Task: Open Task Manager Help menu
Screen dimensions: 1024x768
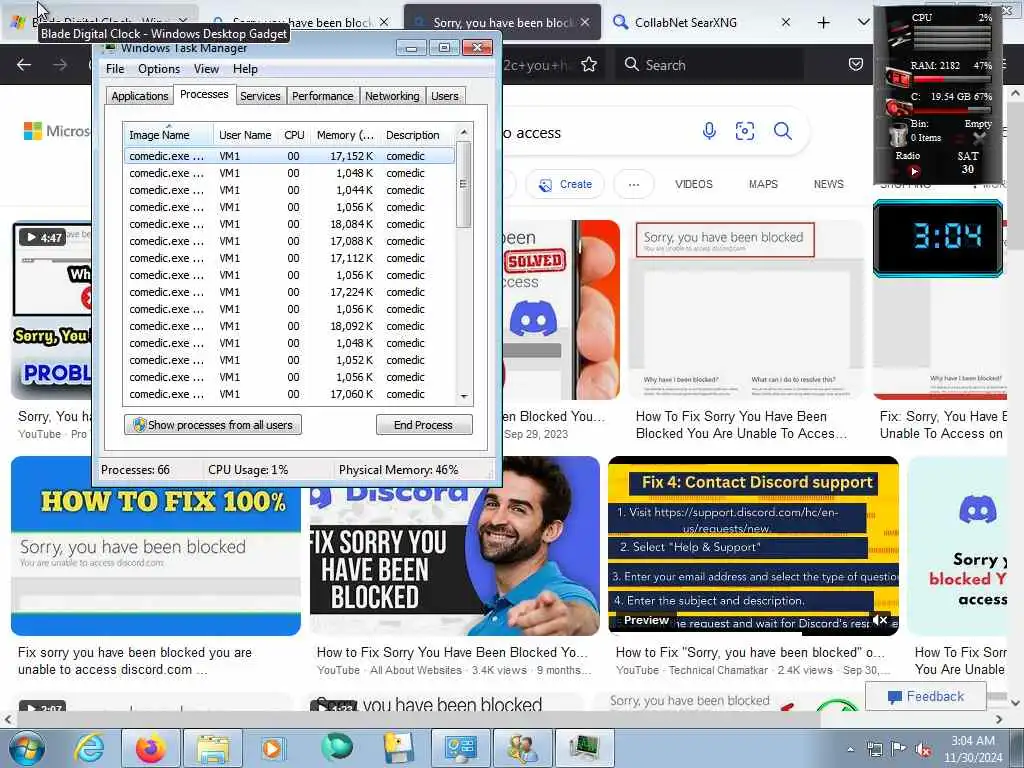Action: tap(245, 69)
